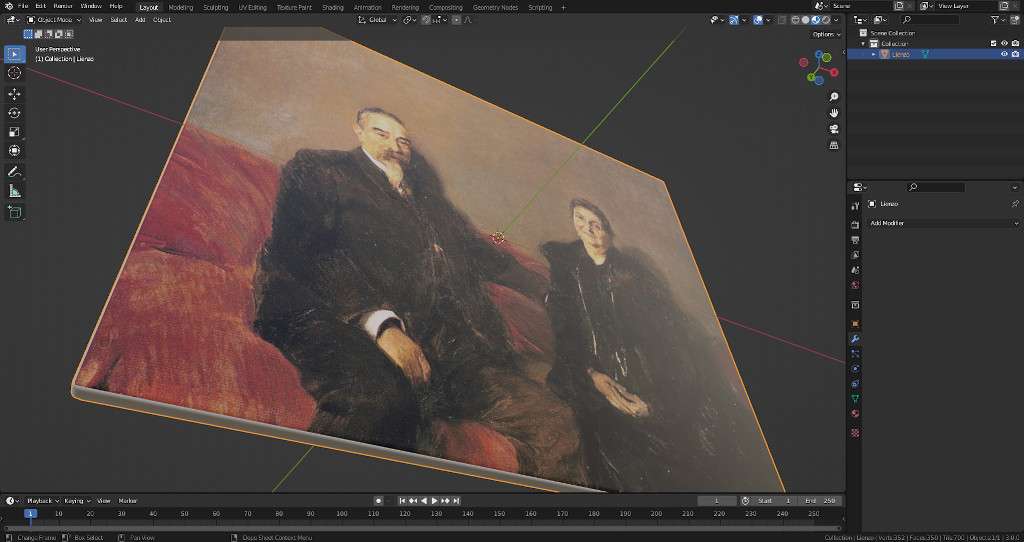Image resolution: width=1024 pixels, height=542 pixels.
Task: Switch to the UV Editing workspace tab
Action: (253, 7)
